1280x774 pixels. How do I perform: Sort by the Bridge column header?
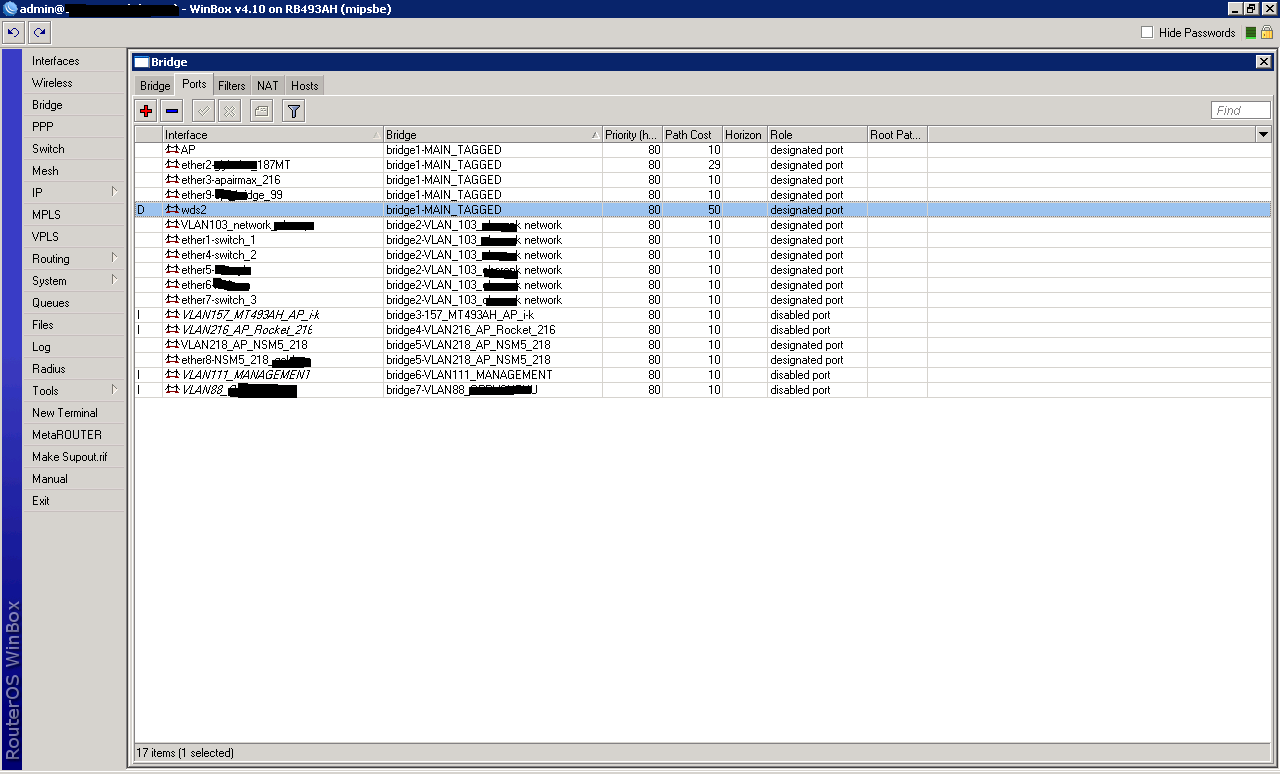(x=493, y=135)
